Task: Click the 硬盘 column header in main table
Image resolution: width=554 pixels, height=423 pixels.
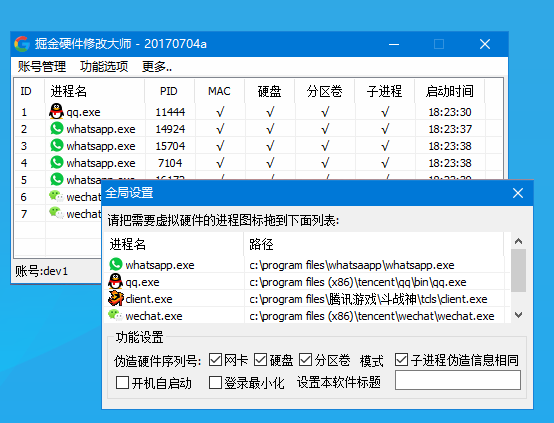Action: click(270, 91)
